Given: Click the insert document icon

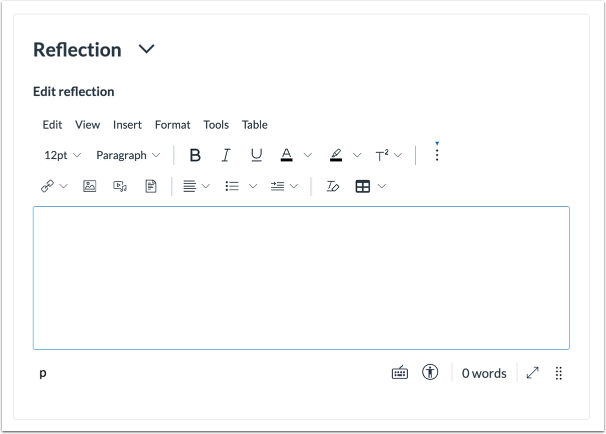Looking at the screenshot, I should point(151,186).
